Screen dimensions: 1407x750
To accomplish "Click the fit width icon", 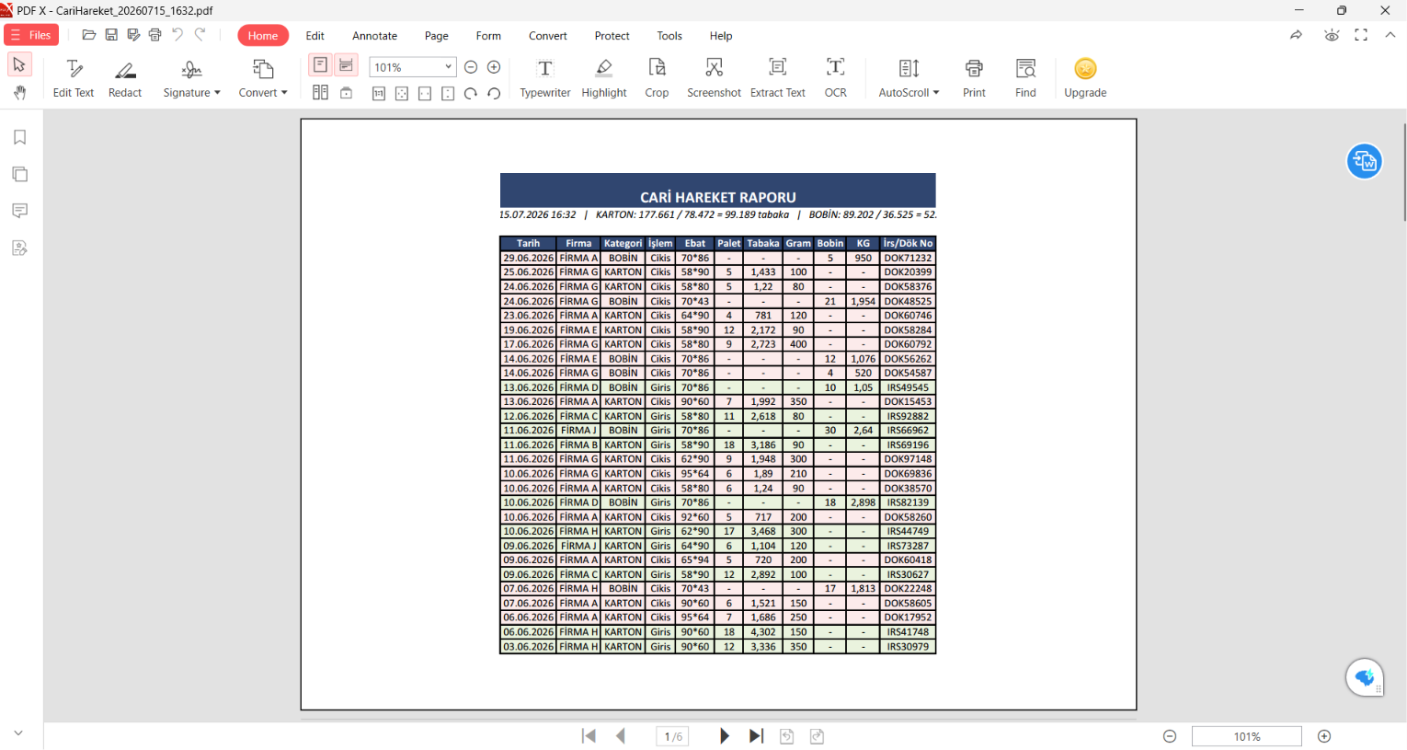I will (x=424, y=93).
